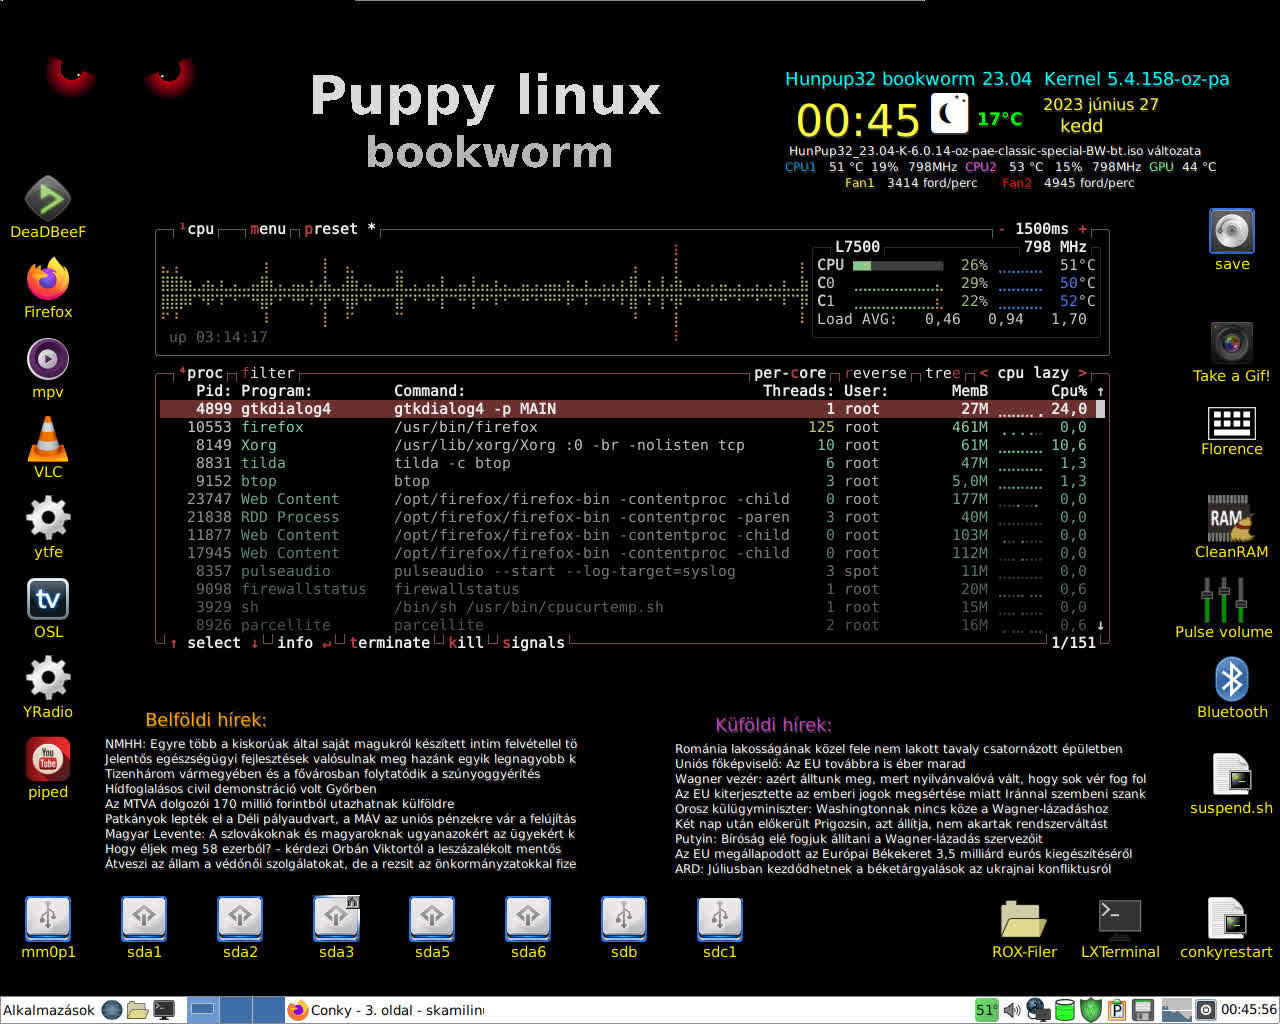Open the mpv media player icon

[47, 359]
